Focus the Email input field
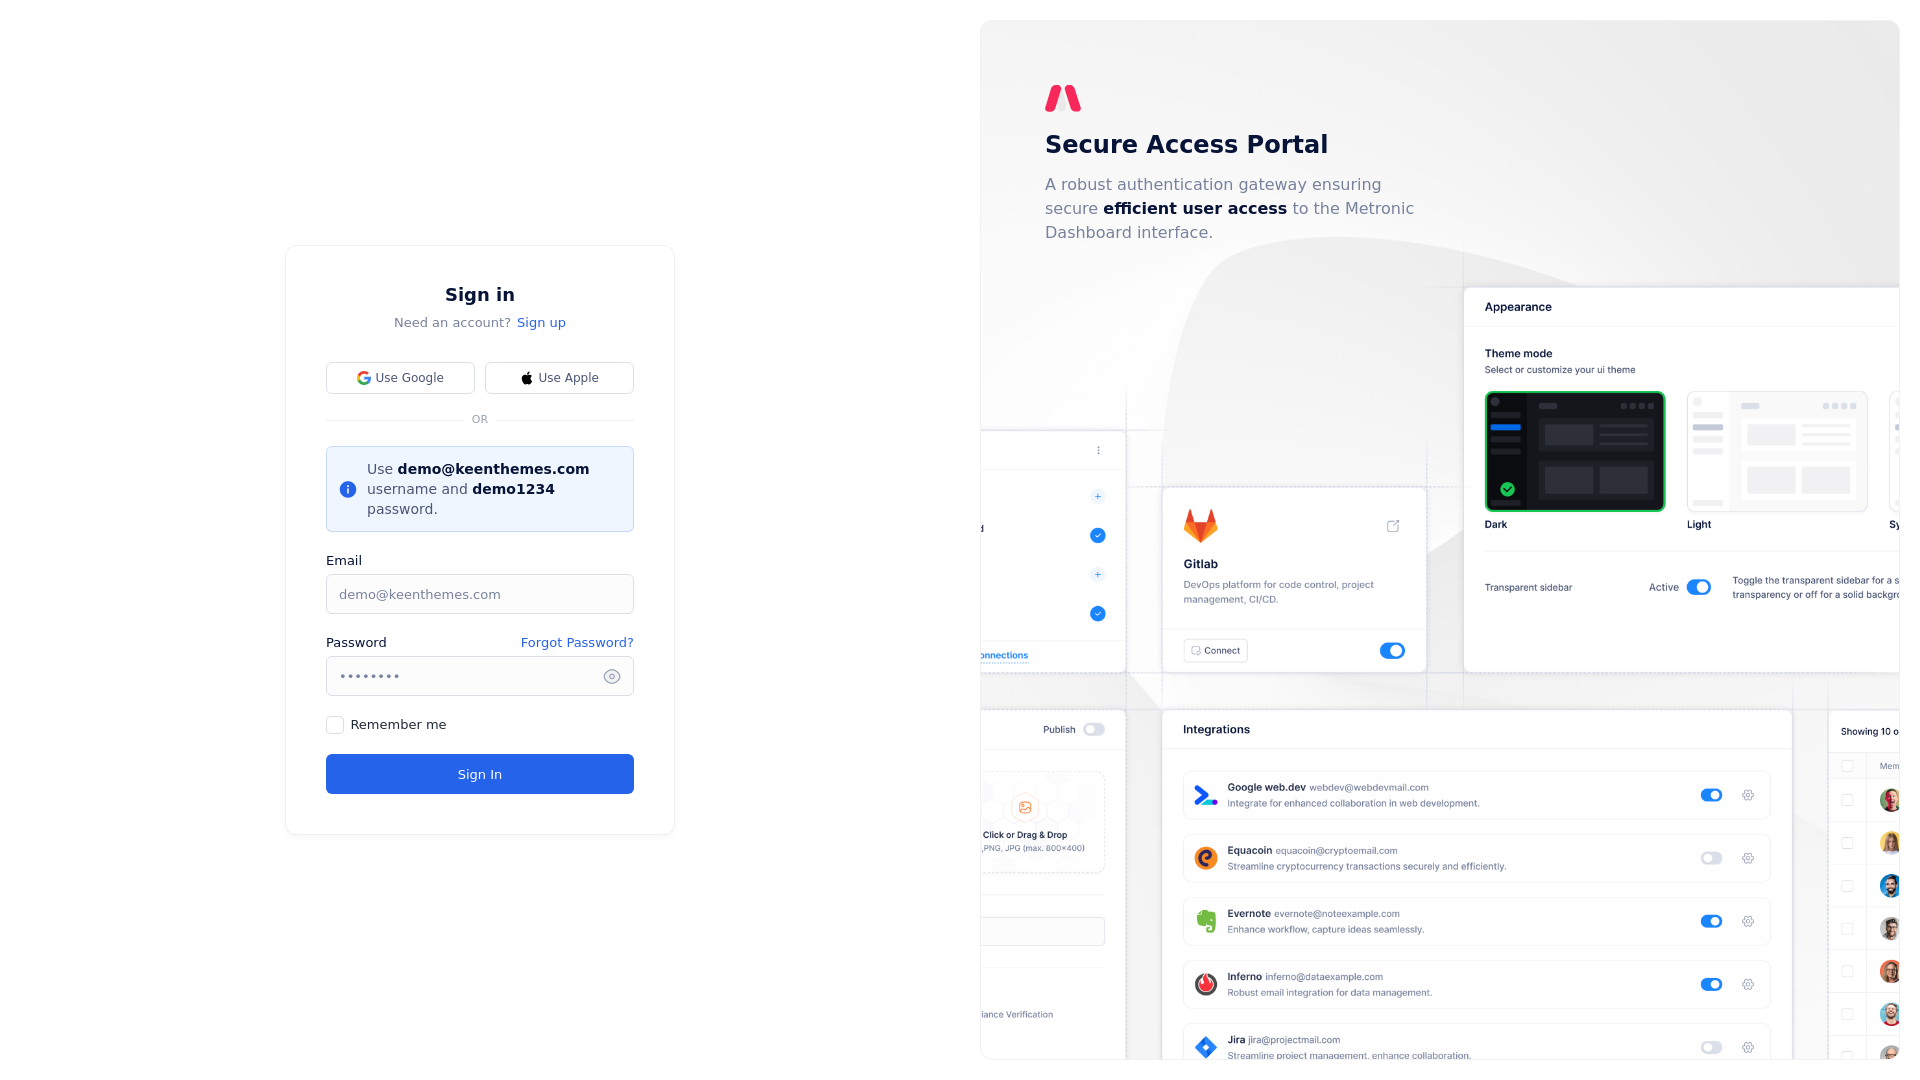1920x1080 pixels. (x=480, y=594)
